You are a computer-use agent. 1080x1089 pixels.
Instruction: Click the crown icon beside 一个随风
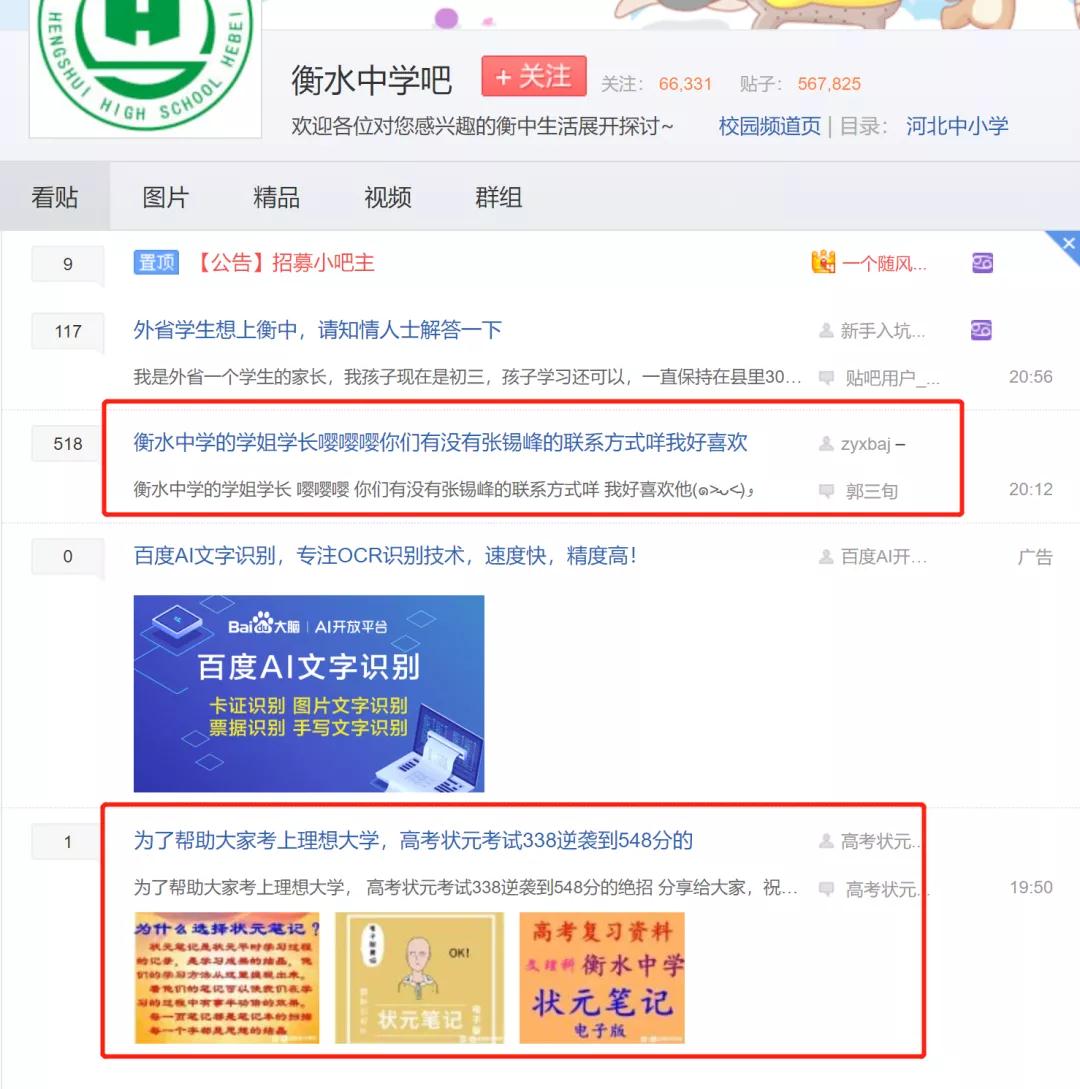point(824,262)
